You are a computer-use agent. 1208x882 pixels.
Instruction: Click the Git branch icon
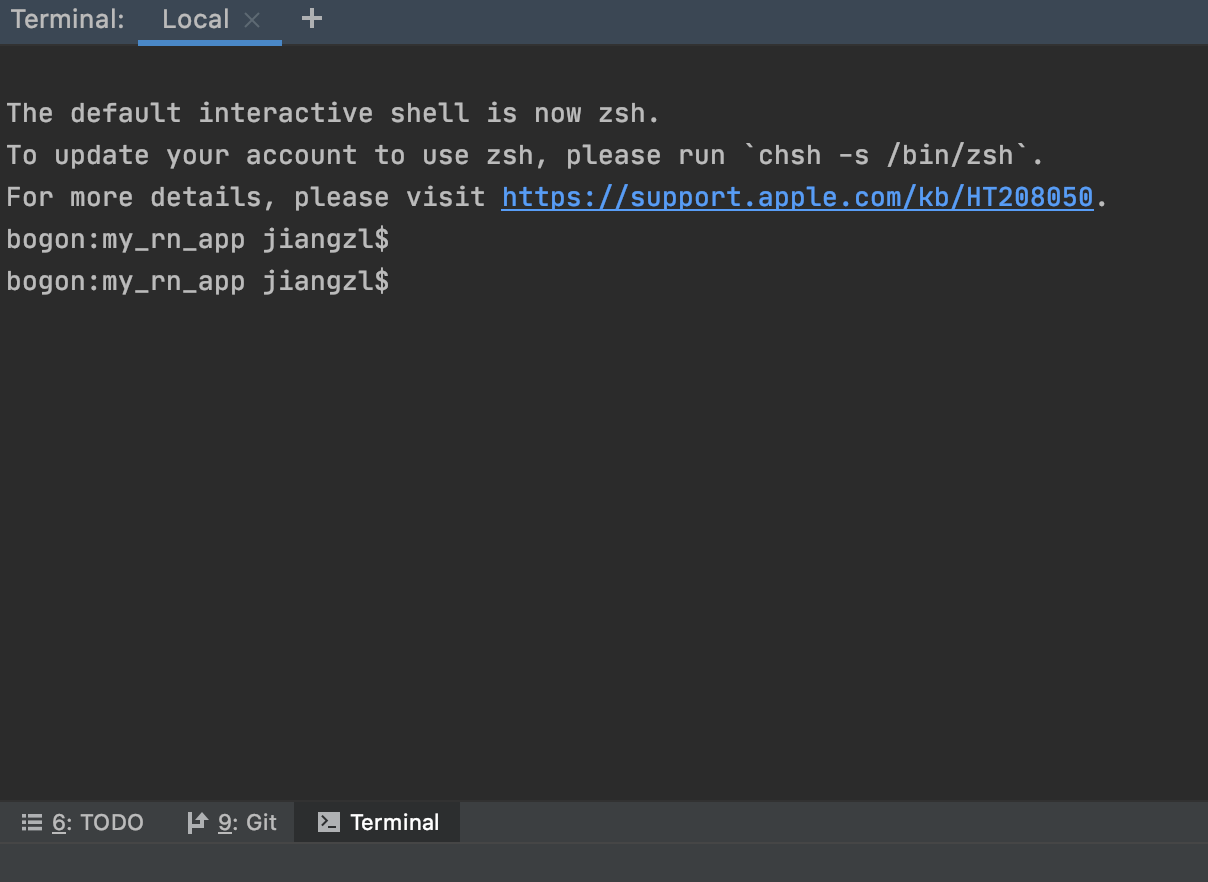(x=197, y=822)
